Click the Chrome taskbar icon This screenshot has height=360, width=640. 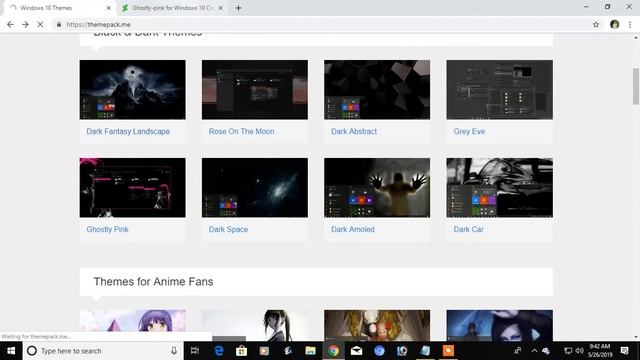333,351
